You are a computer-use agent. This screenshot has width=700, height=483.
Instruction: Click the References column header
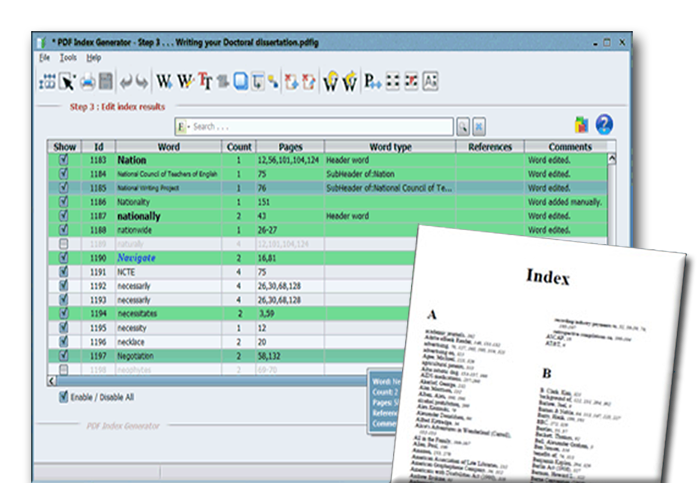(x=490, y=147)
